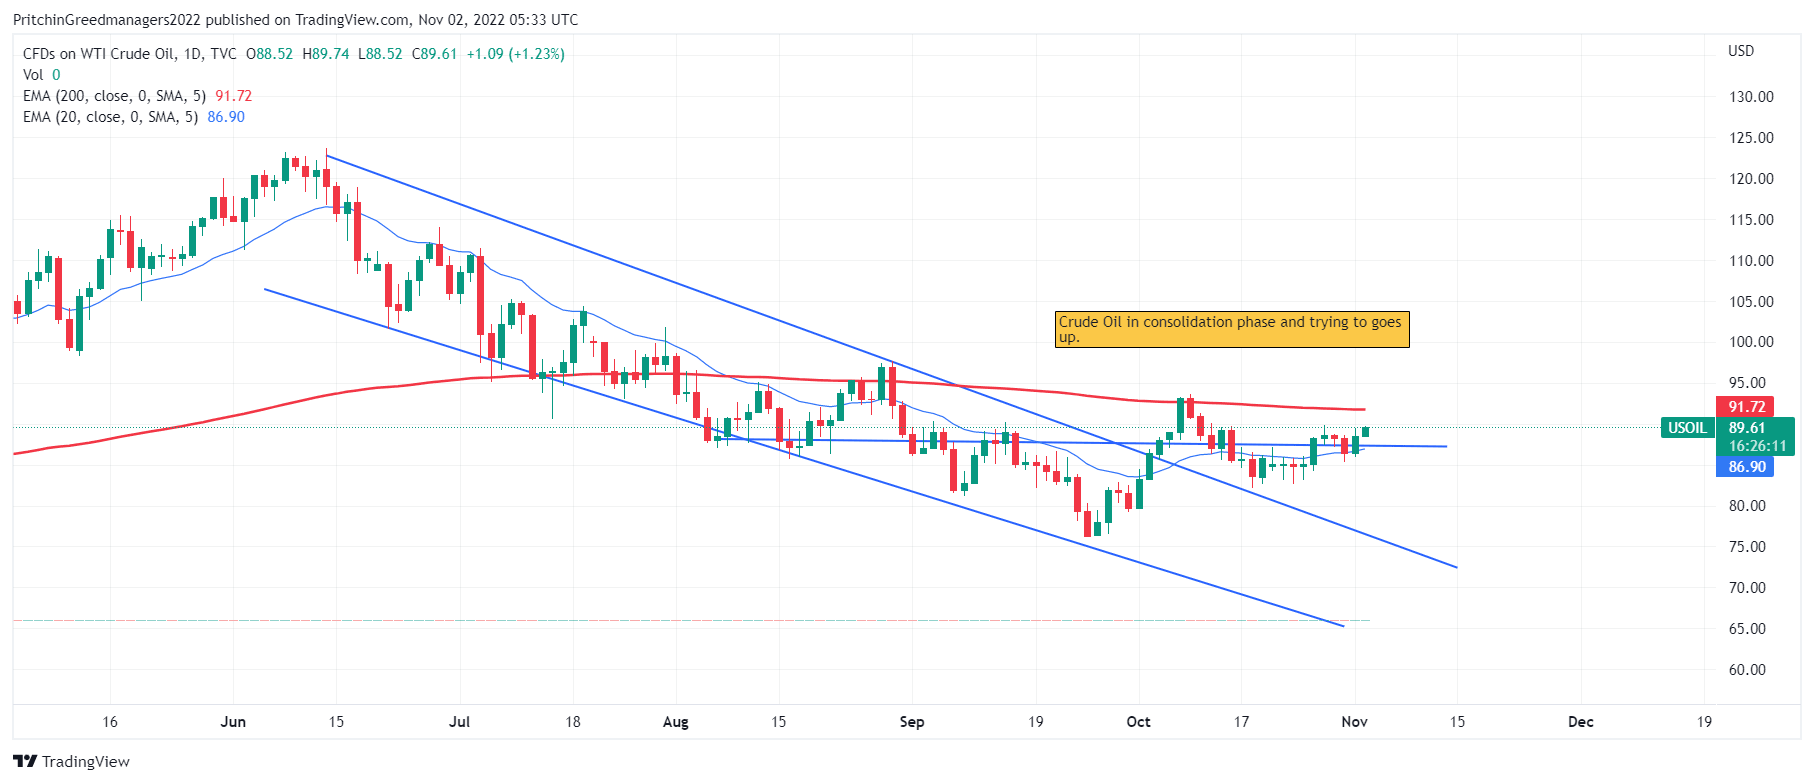
Task: Click the Nov label on time axis
Action: [1354, 722]
